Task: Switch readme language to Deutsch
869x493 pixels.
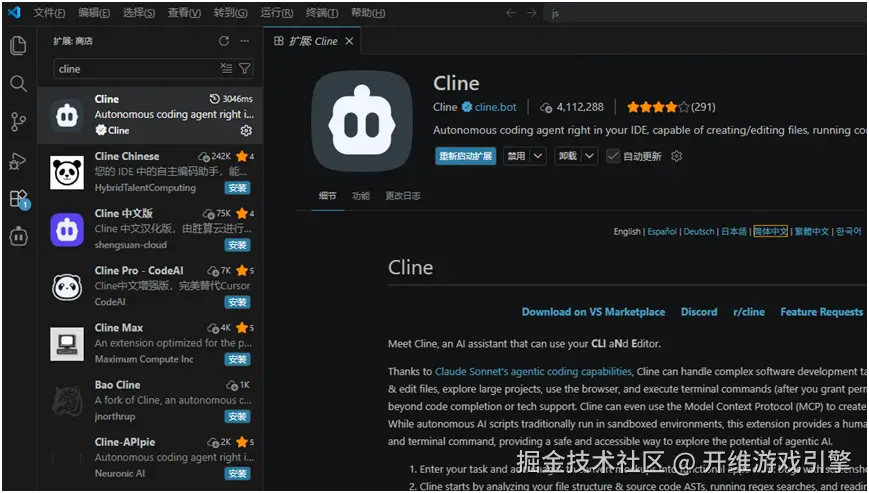Action: click(699, 232)
